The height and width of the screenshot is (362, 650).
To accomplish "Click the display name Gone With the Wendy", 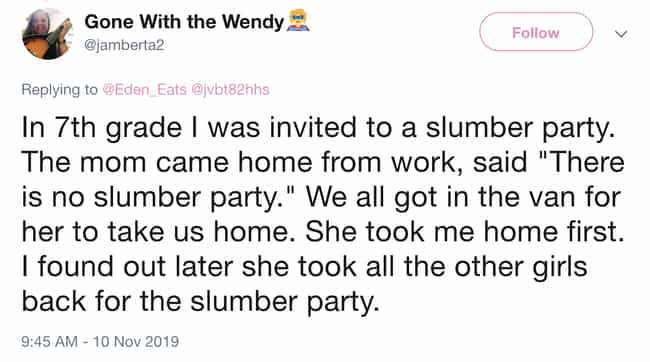I will click(x=184, y=22).
